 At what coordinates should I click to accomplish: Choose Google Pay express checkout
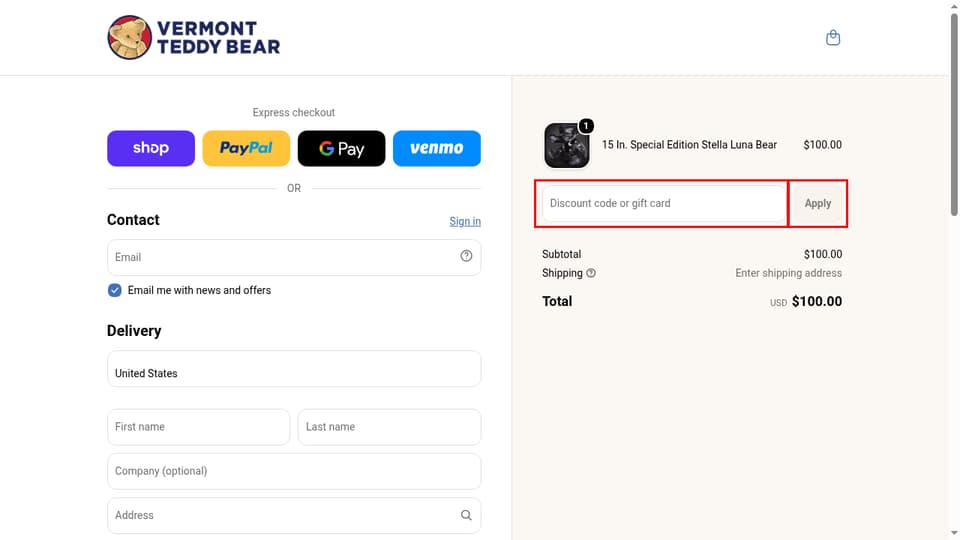tap(342, 148)
